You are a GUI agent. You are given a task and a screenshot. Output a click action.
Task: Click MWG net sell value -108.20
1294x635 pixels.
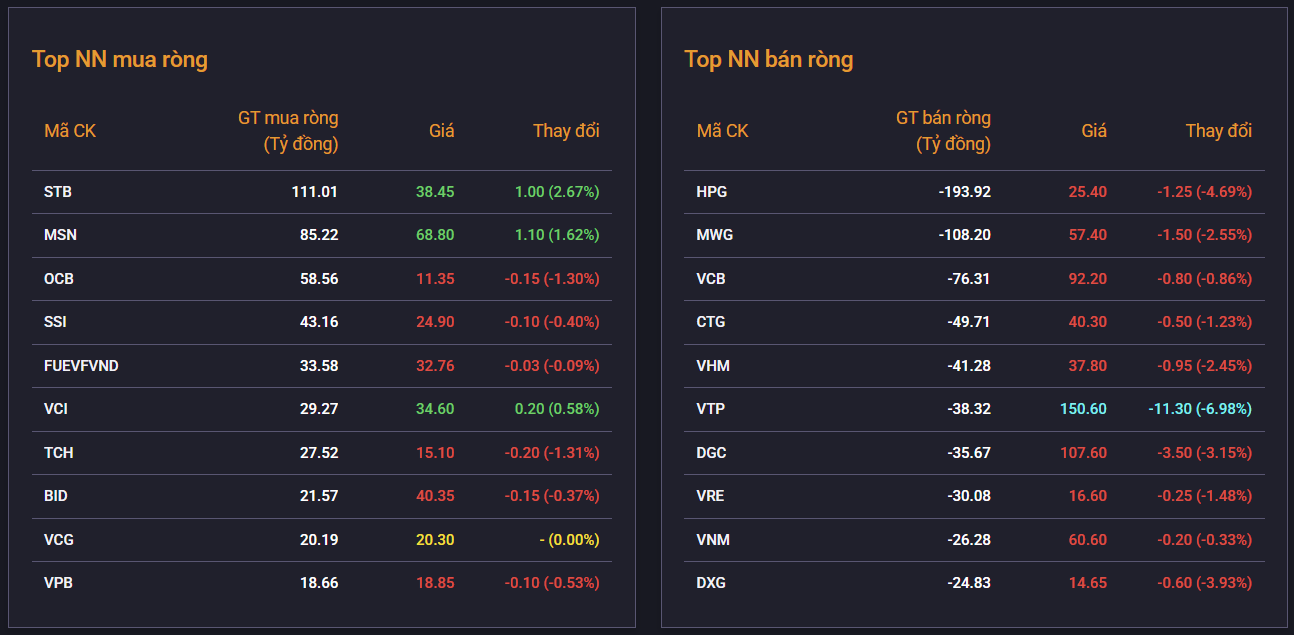tap(964, 235)
